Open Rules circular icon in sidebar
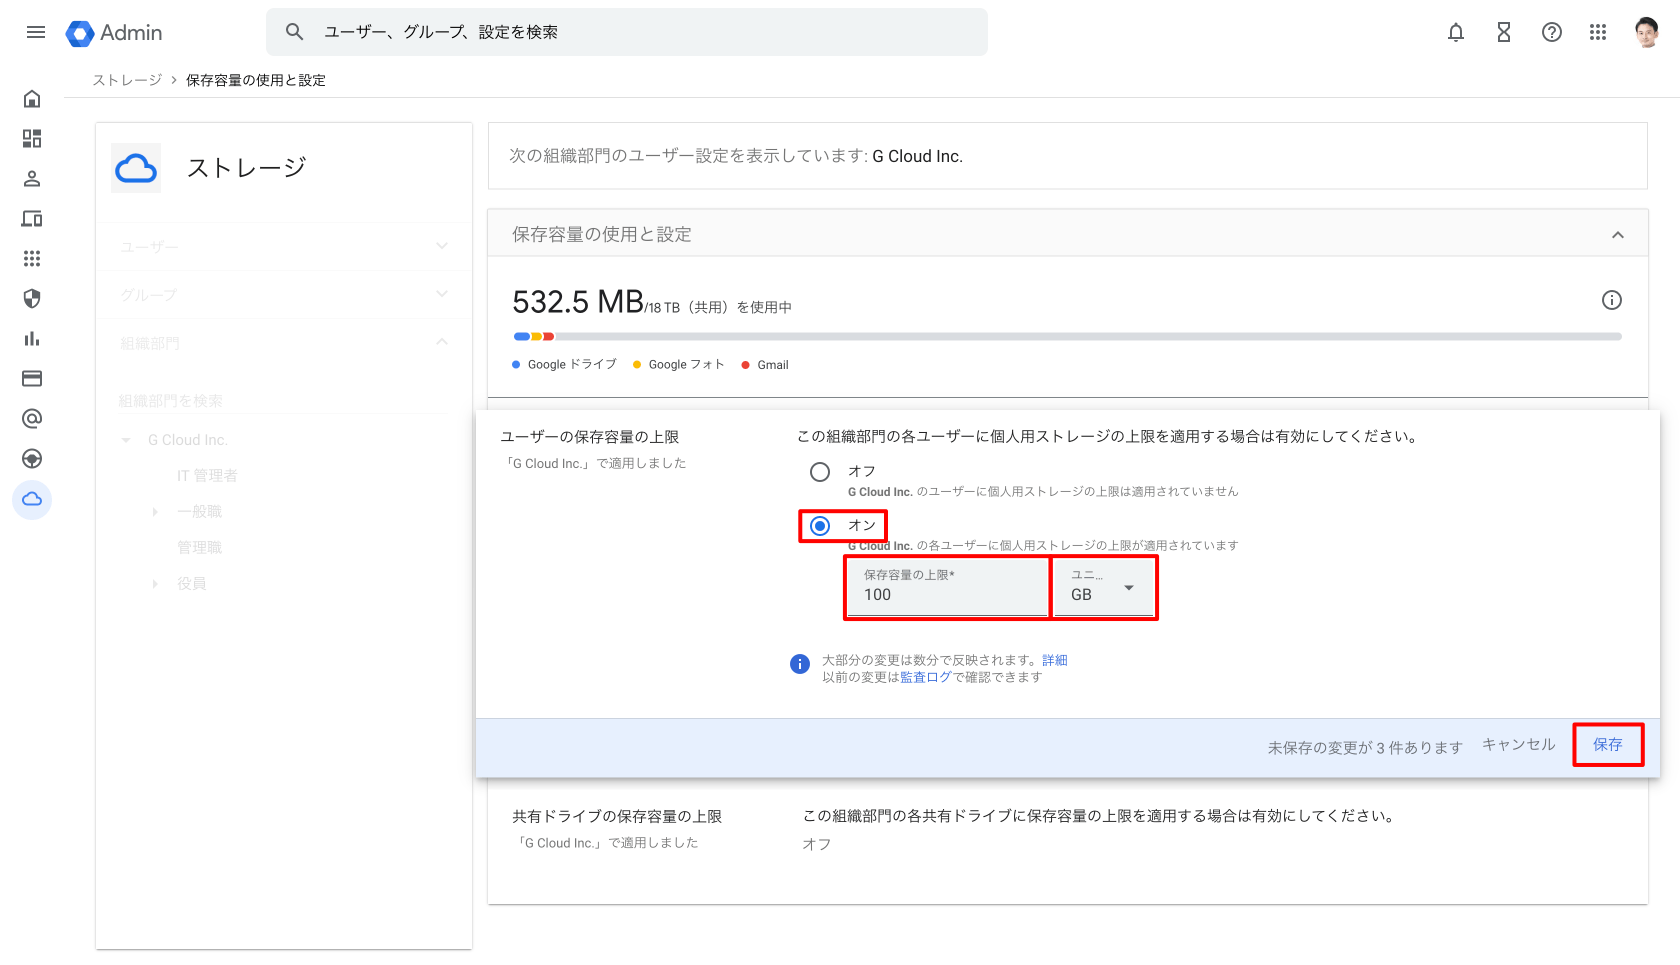The height and width of the screenshot is (965, 1680). click(x=32, y=458)
